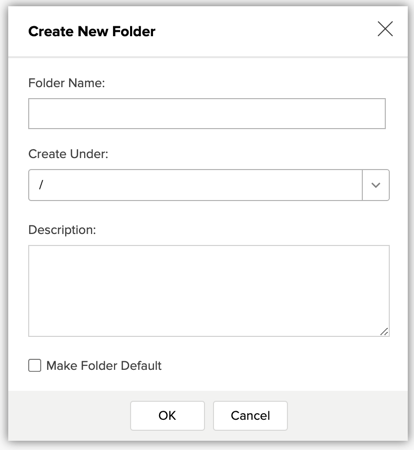The width and height of the screenshot is (414, 450).
Task: Click the X icon in dialog header
Action: (x=385, y=29)
